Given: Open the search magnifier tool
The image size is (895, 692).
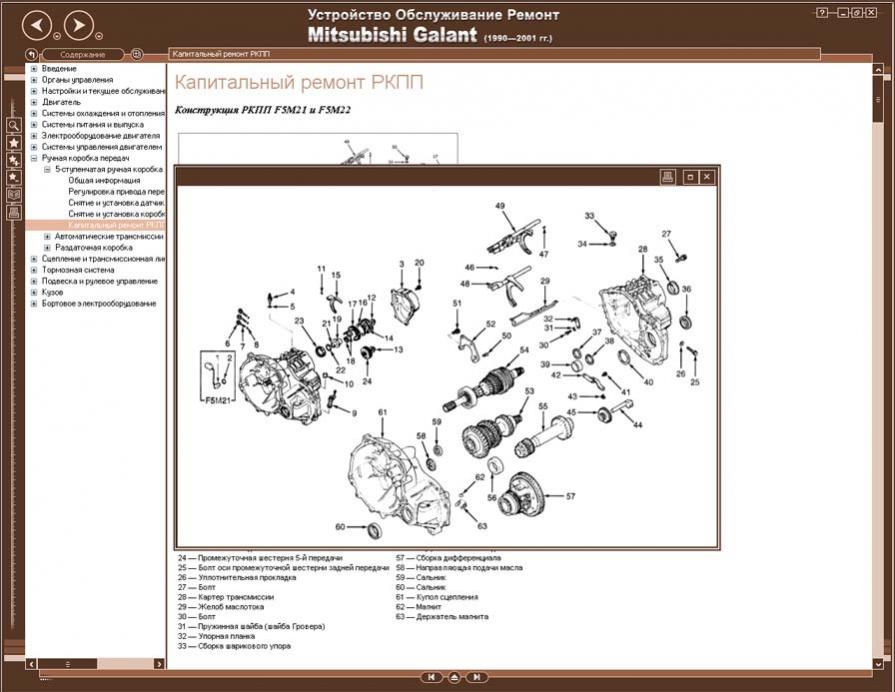Looking at the screenshot, I should [14, 125].
